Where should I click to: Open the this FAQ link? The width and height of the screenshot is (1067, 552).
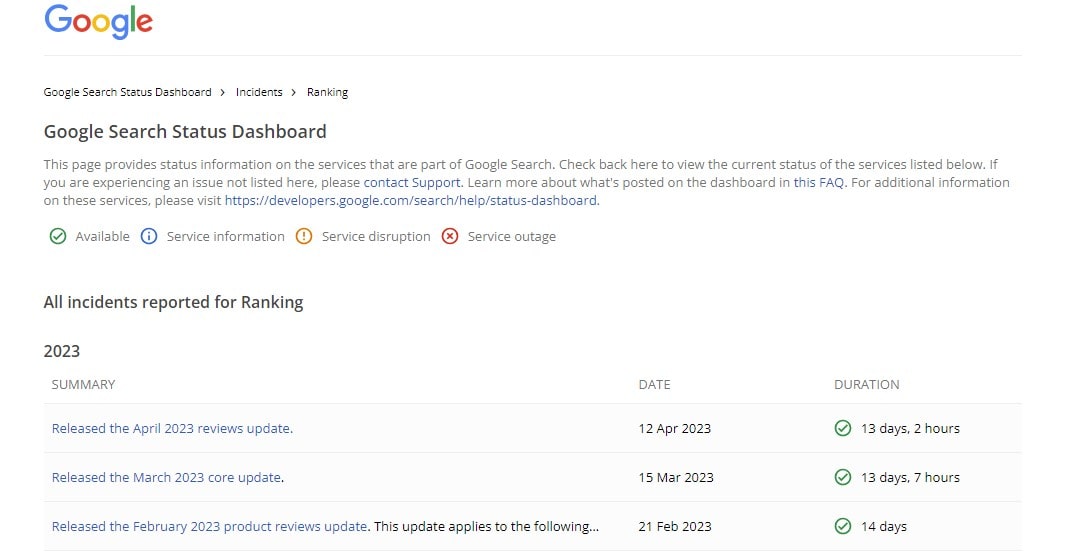coord(819,182)
